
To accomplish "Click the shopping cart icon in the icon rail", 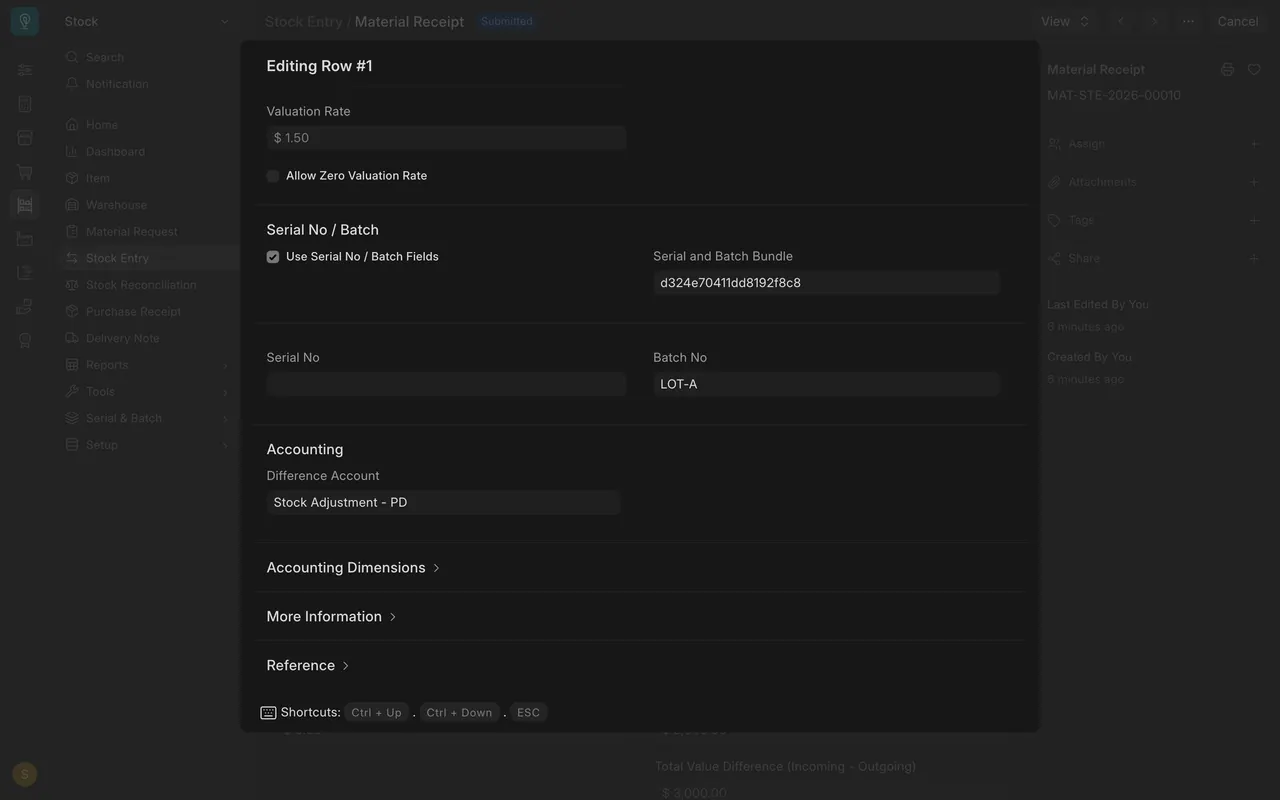I will coord(25,172).
